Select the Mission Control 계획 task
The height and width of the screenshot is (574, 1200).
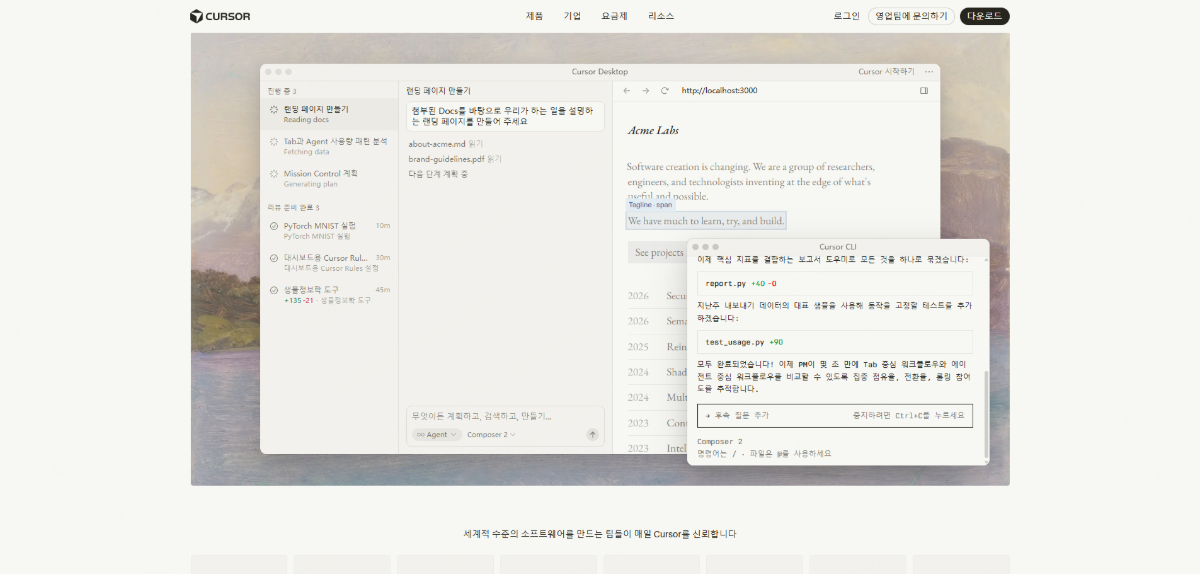tap(329, 178)
